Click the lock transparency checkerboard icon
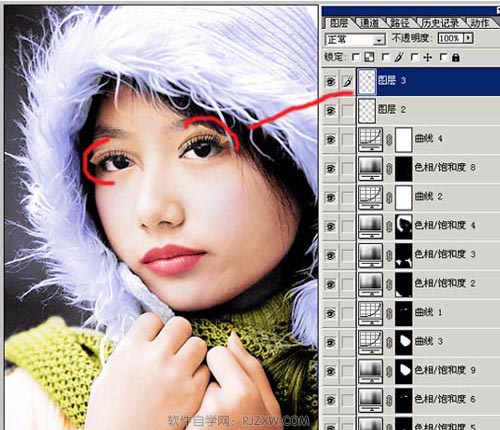 coord(369,57)
